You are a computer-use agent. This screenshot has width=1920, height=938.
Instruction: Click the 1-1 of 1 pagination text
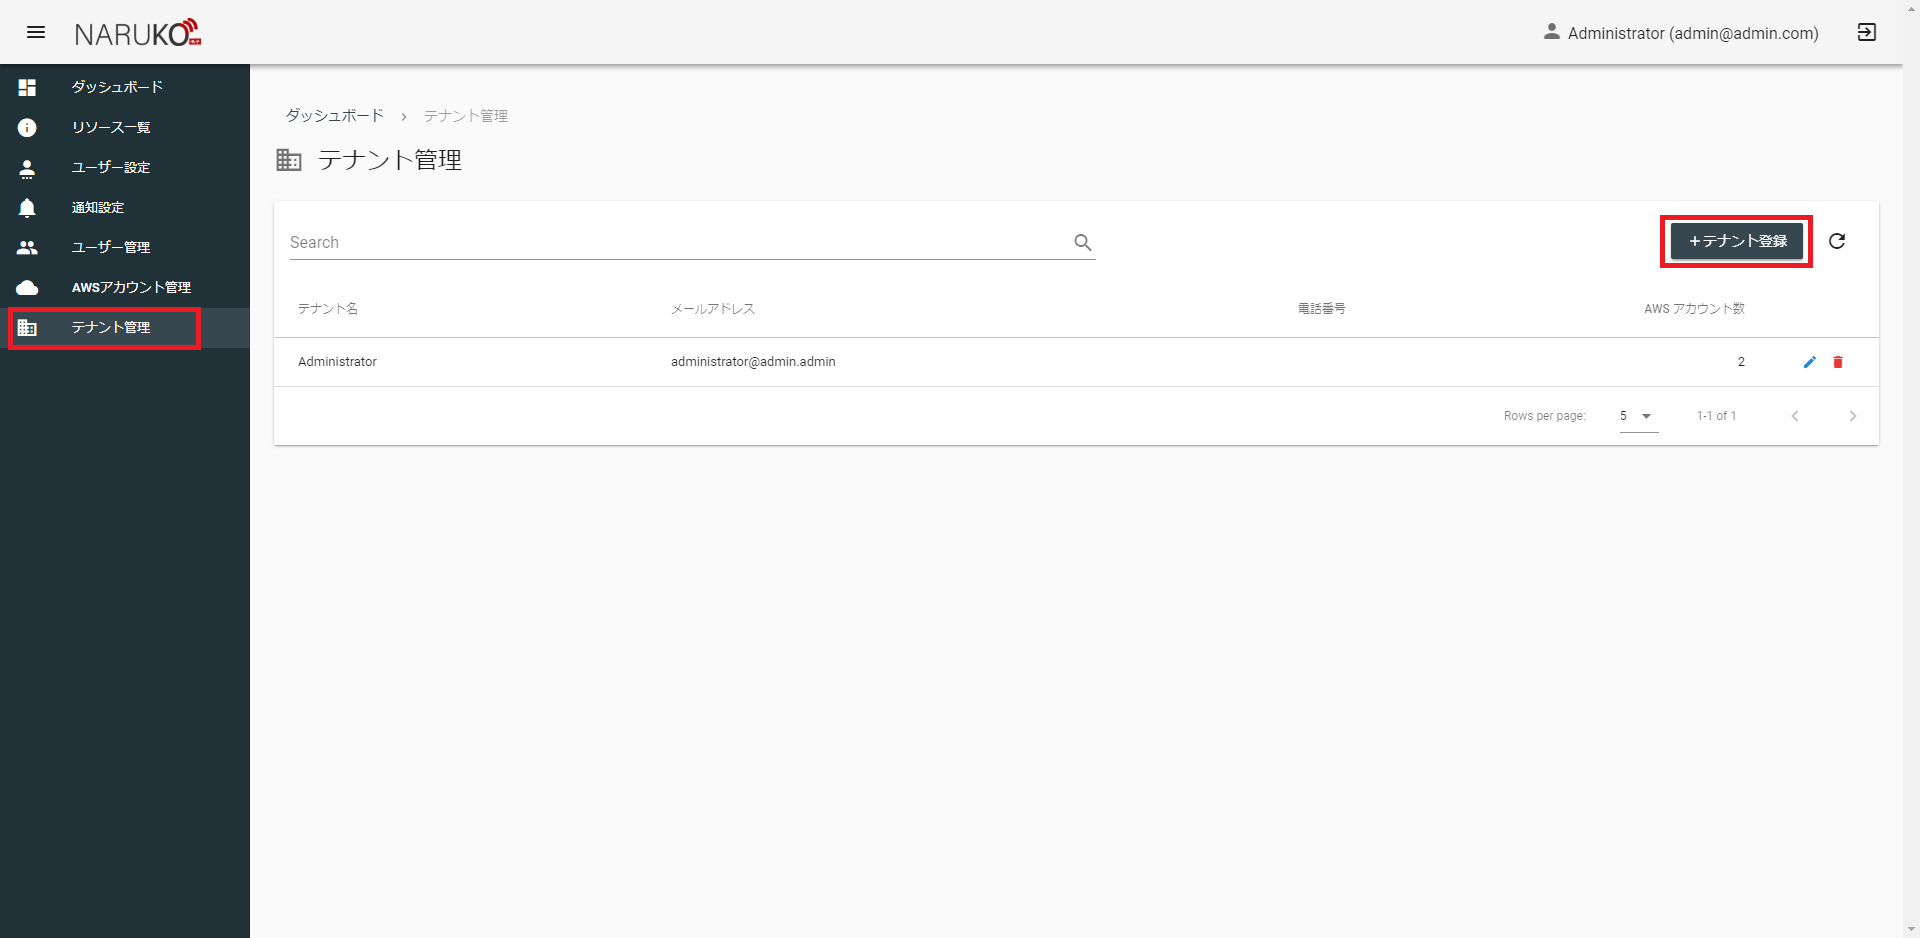tap(1716, 416)
